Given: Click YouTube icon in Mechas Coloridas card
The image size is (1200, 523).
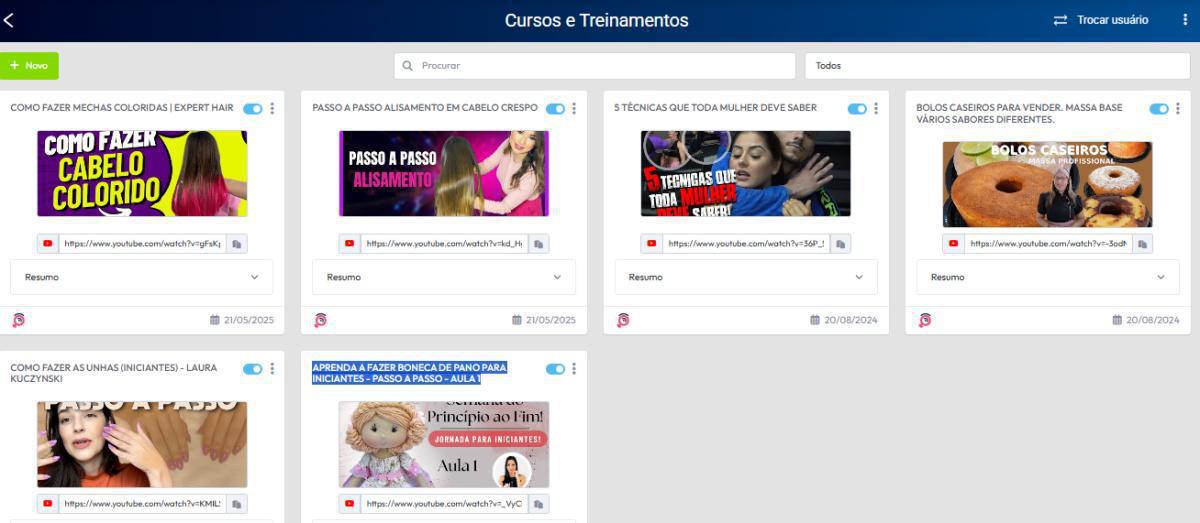Looking at the screenshot, I should click(47, 243).
